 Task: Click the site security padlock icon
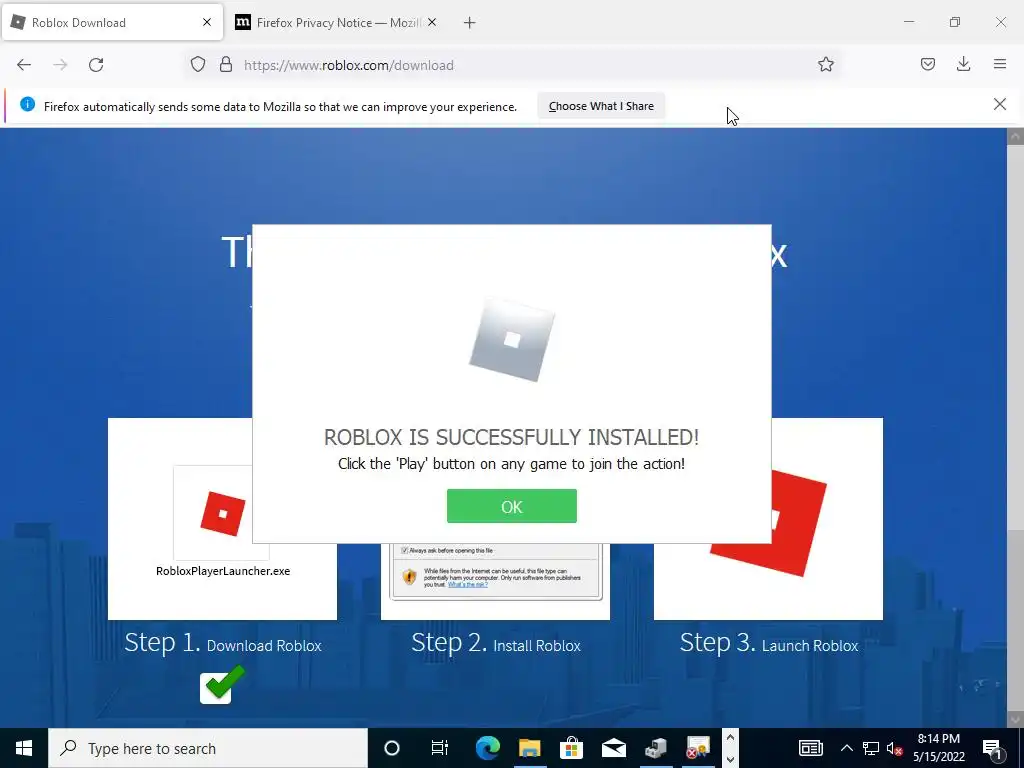click(x=226, y=65)
